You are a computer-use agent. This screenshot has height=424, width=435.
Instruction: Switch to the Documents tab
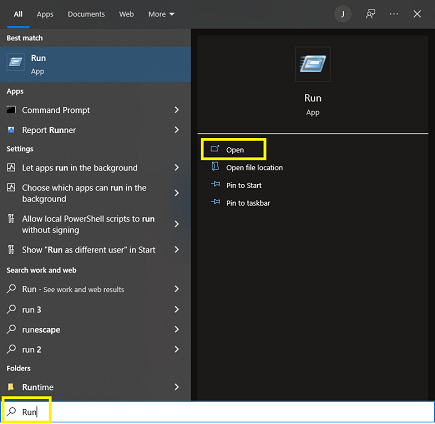coord(86,14)
